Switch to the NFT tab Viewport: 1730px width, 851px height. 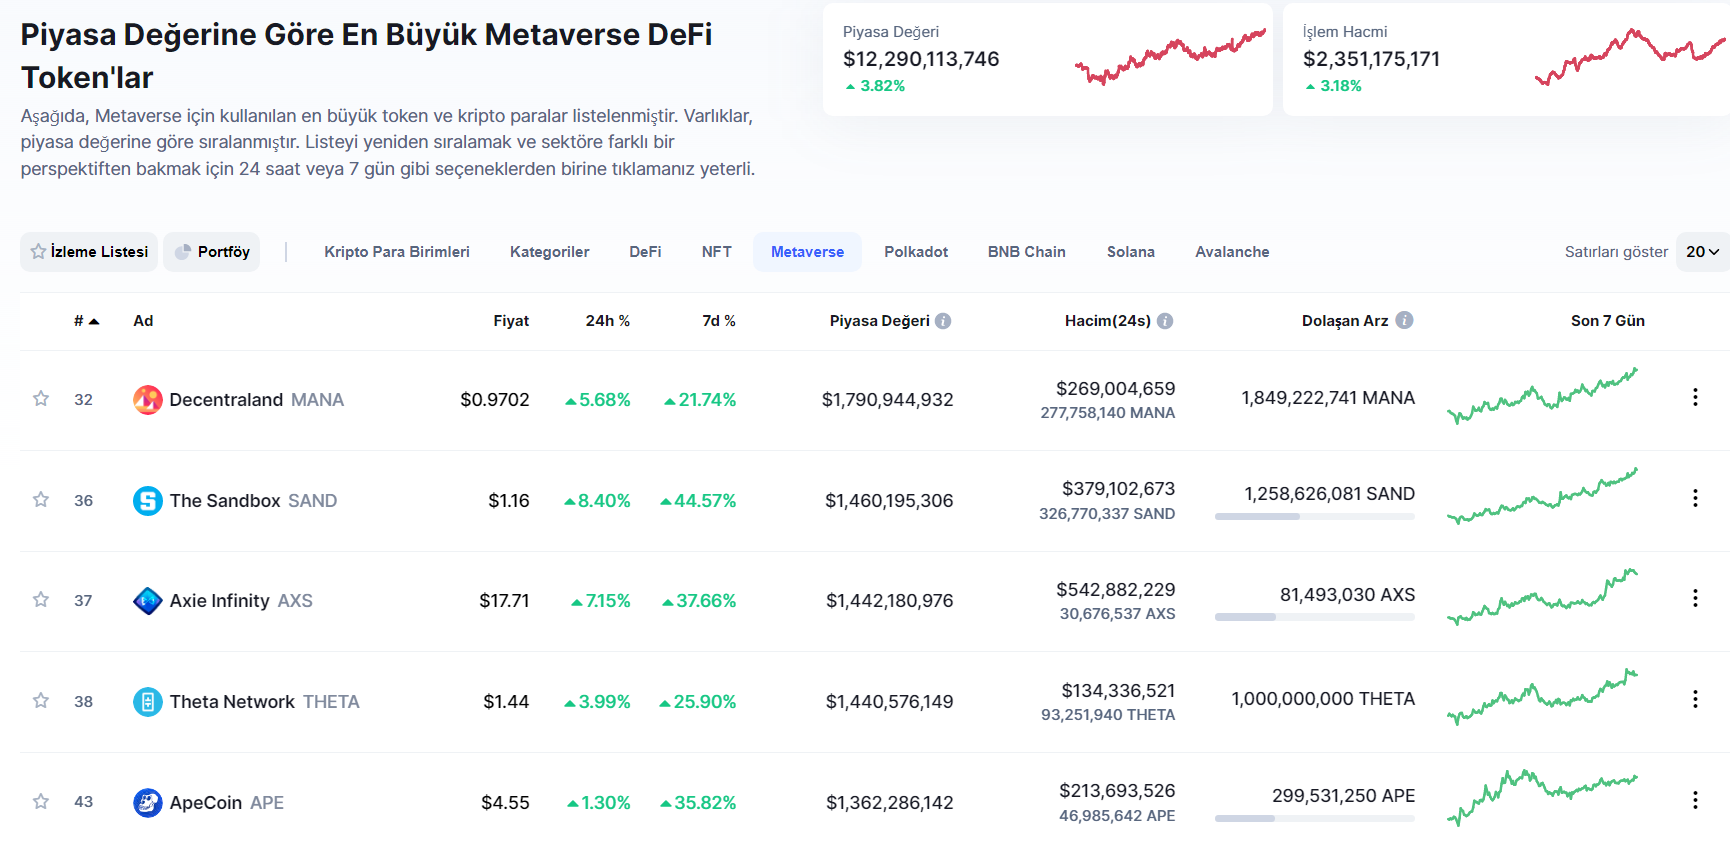716,252
